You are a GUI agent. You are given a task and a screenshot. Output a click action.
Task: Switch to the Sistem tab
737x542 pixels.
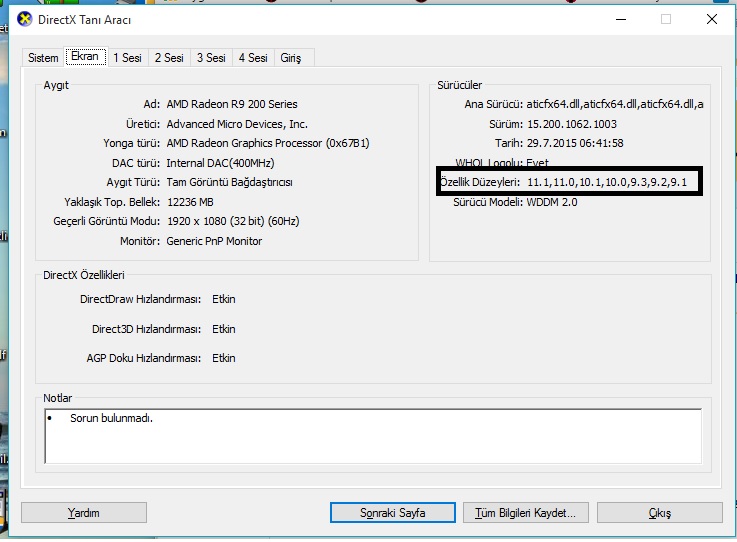pyautogui.click(x=43, y=58)
